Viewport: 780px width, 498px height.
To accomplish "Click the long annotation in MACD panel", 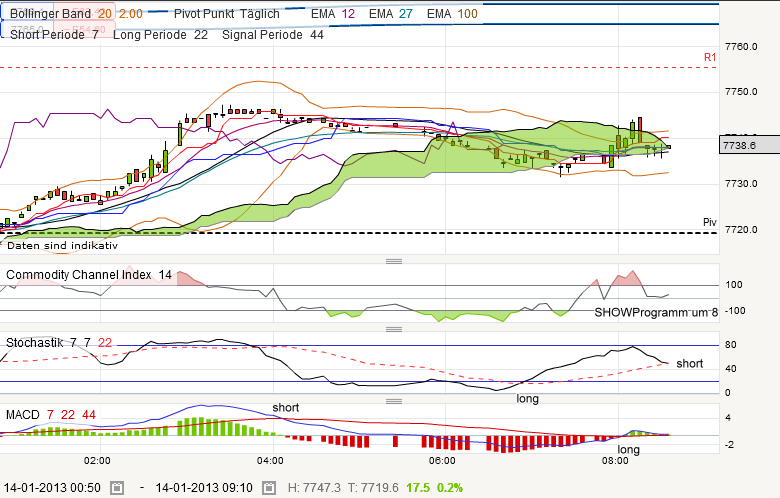I will tap(628, 449).
